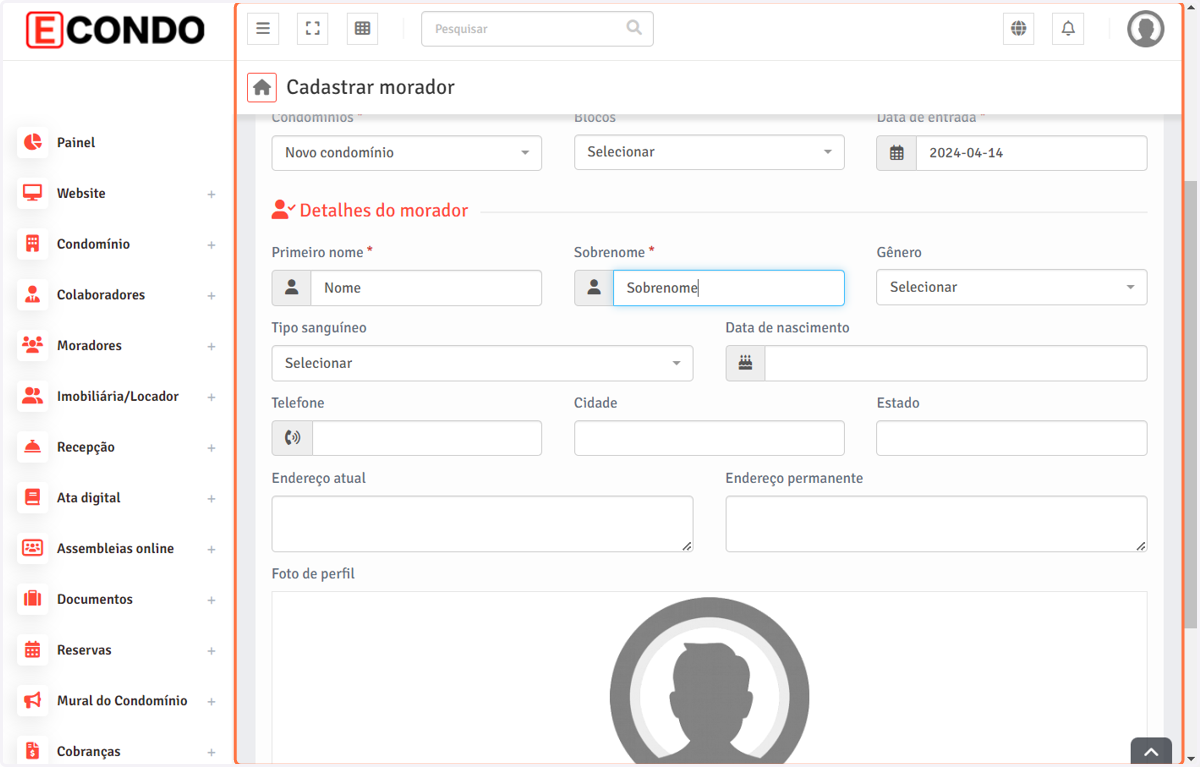The width and height of the screenshot is (1200, 767).
Task: Click the birthday cake icon
Action: click(745, 363)
